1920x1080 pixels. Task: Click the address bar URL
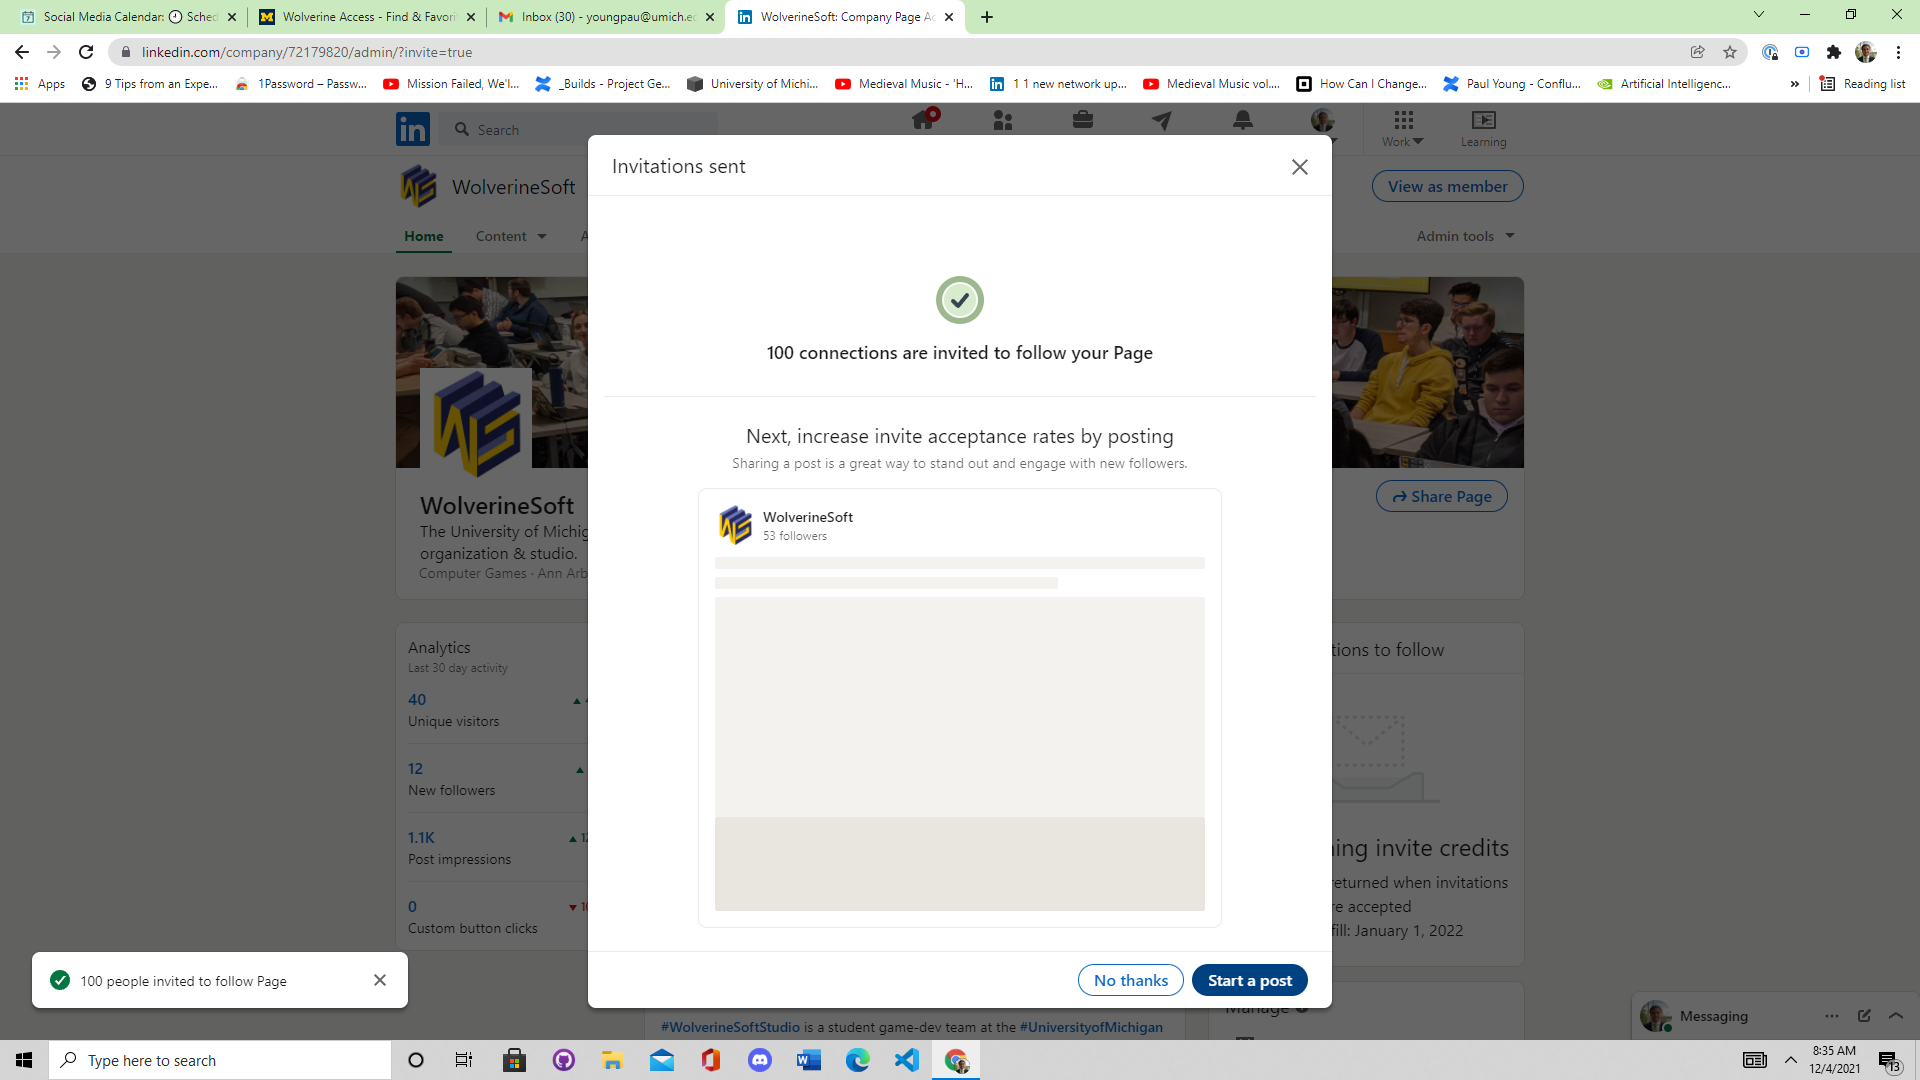click(x=306, y=52)
